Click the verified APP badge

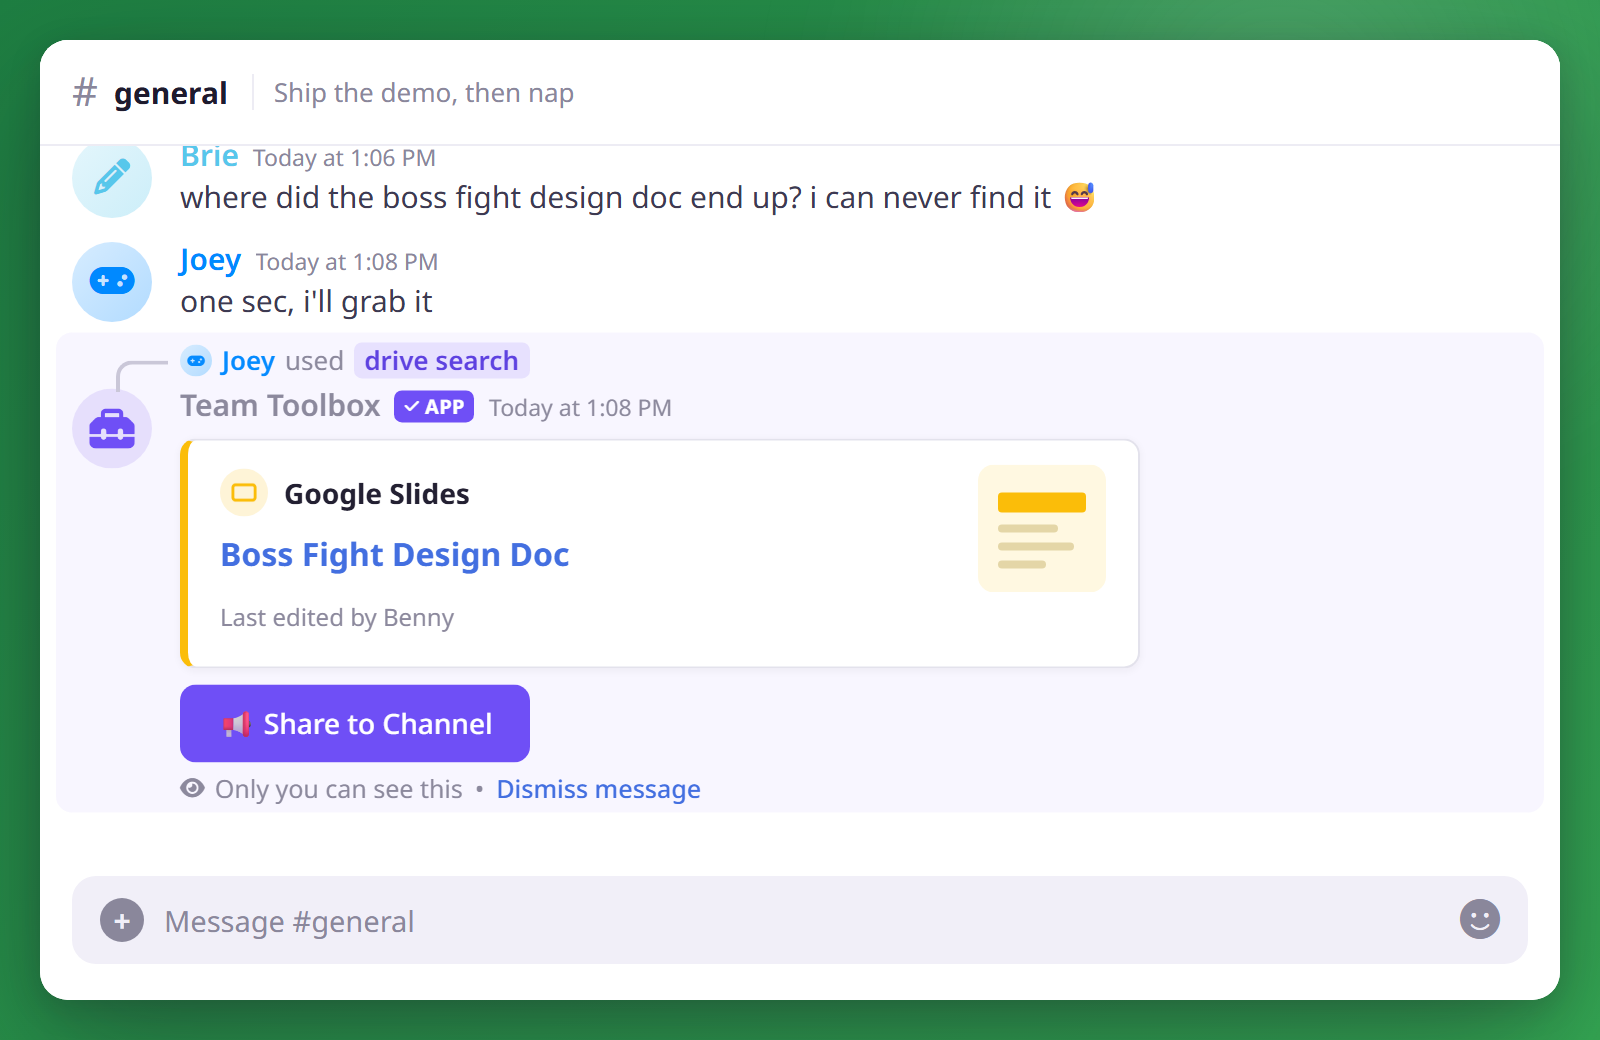pyautogui.click(x=434, y=407)
